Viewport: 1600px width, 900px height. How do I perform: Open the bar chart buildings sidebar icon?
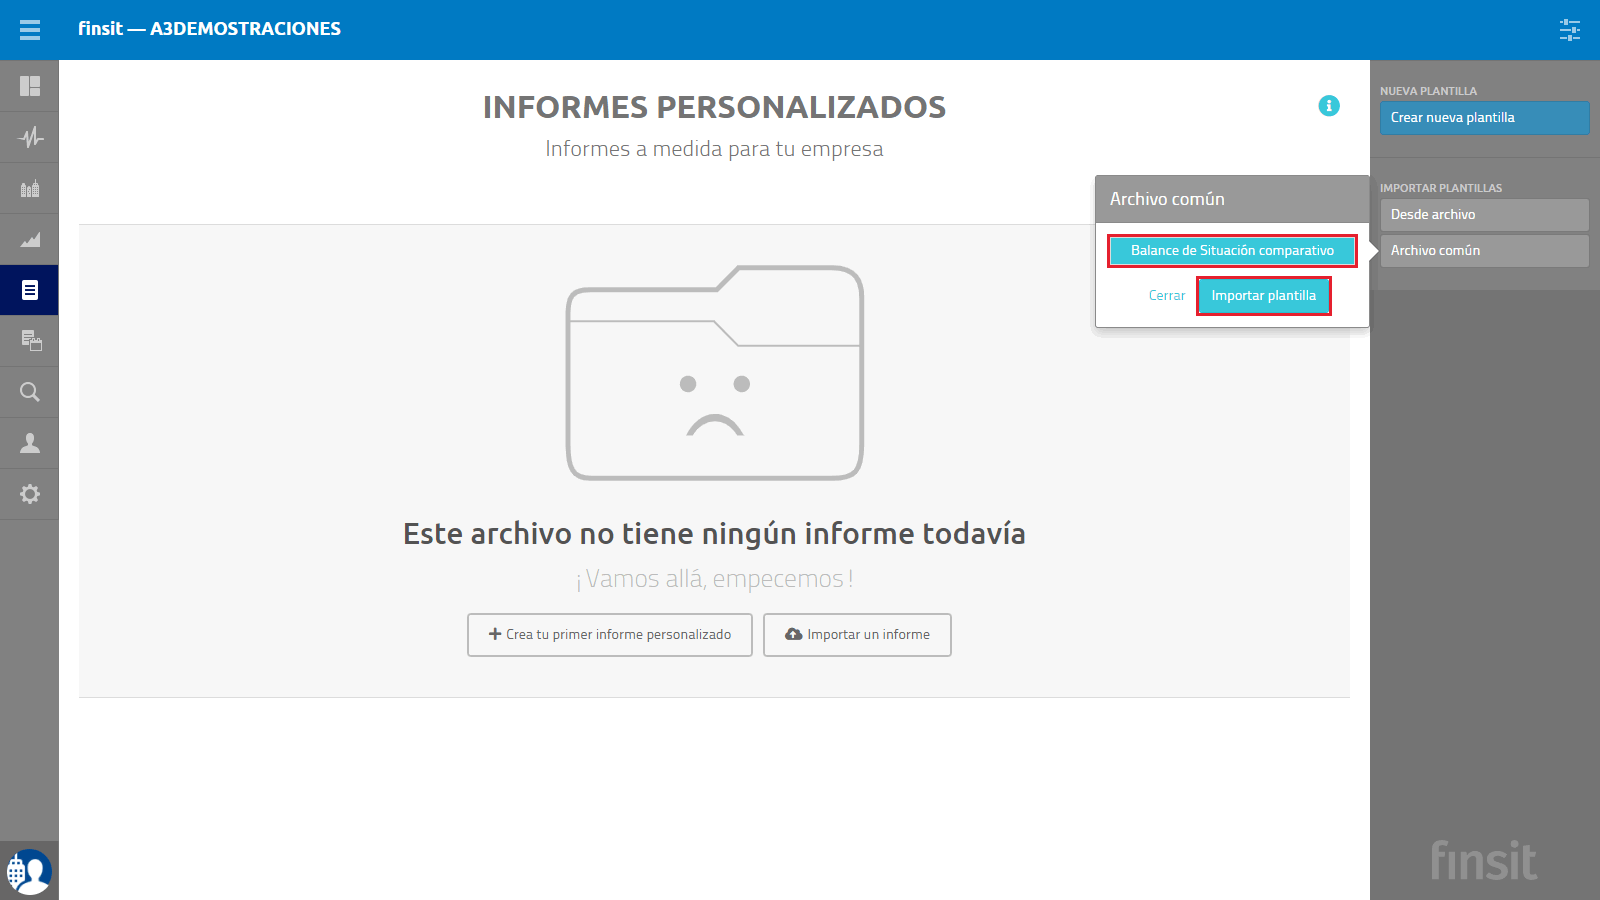click(30, 188)
